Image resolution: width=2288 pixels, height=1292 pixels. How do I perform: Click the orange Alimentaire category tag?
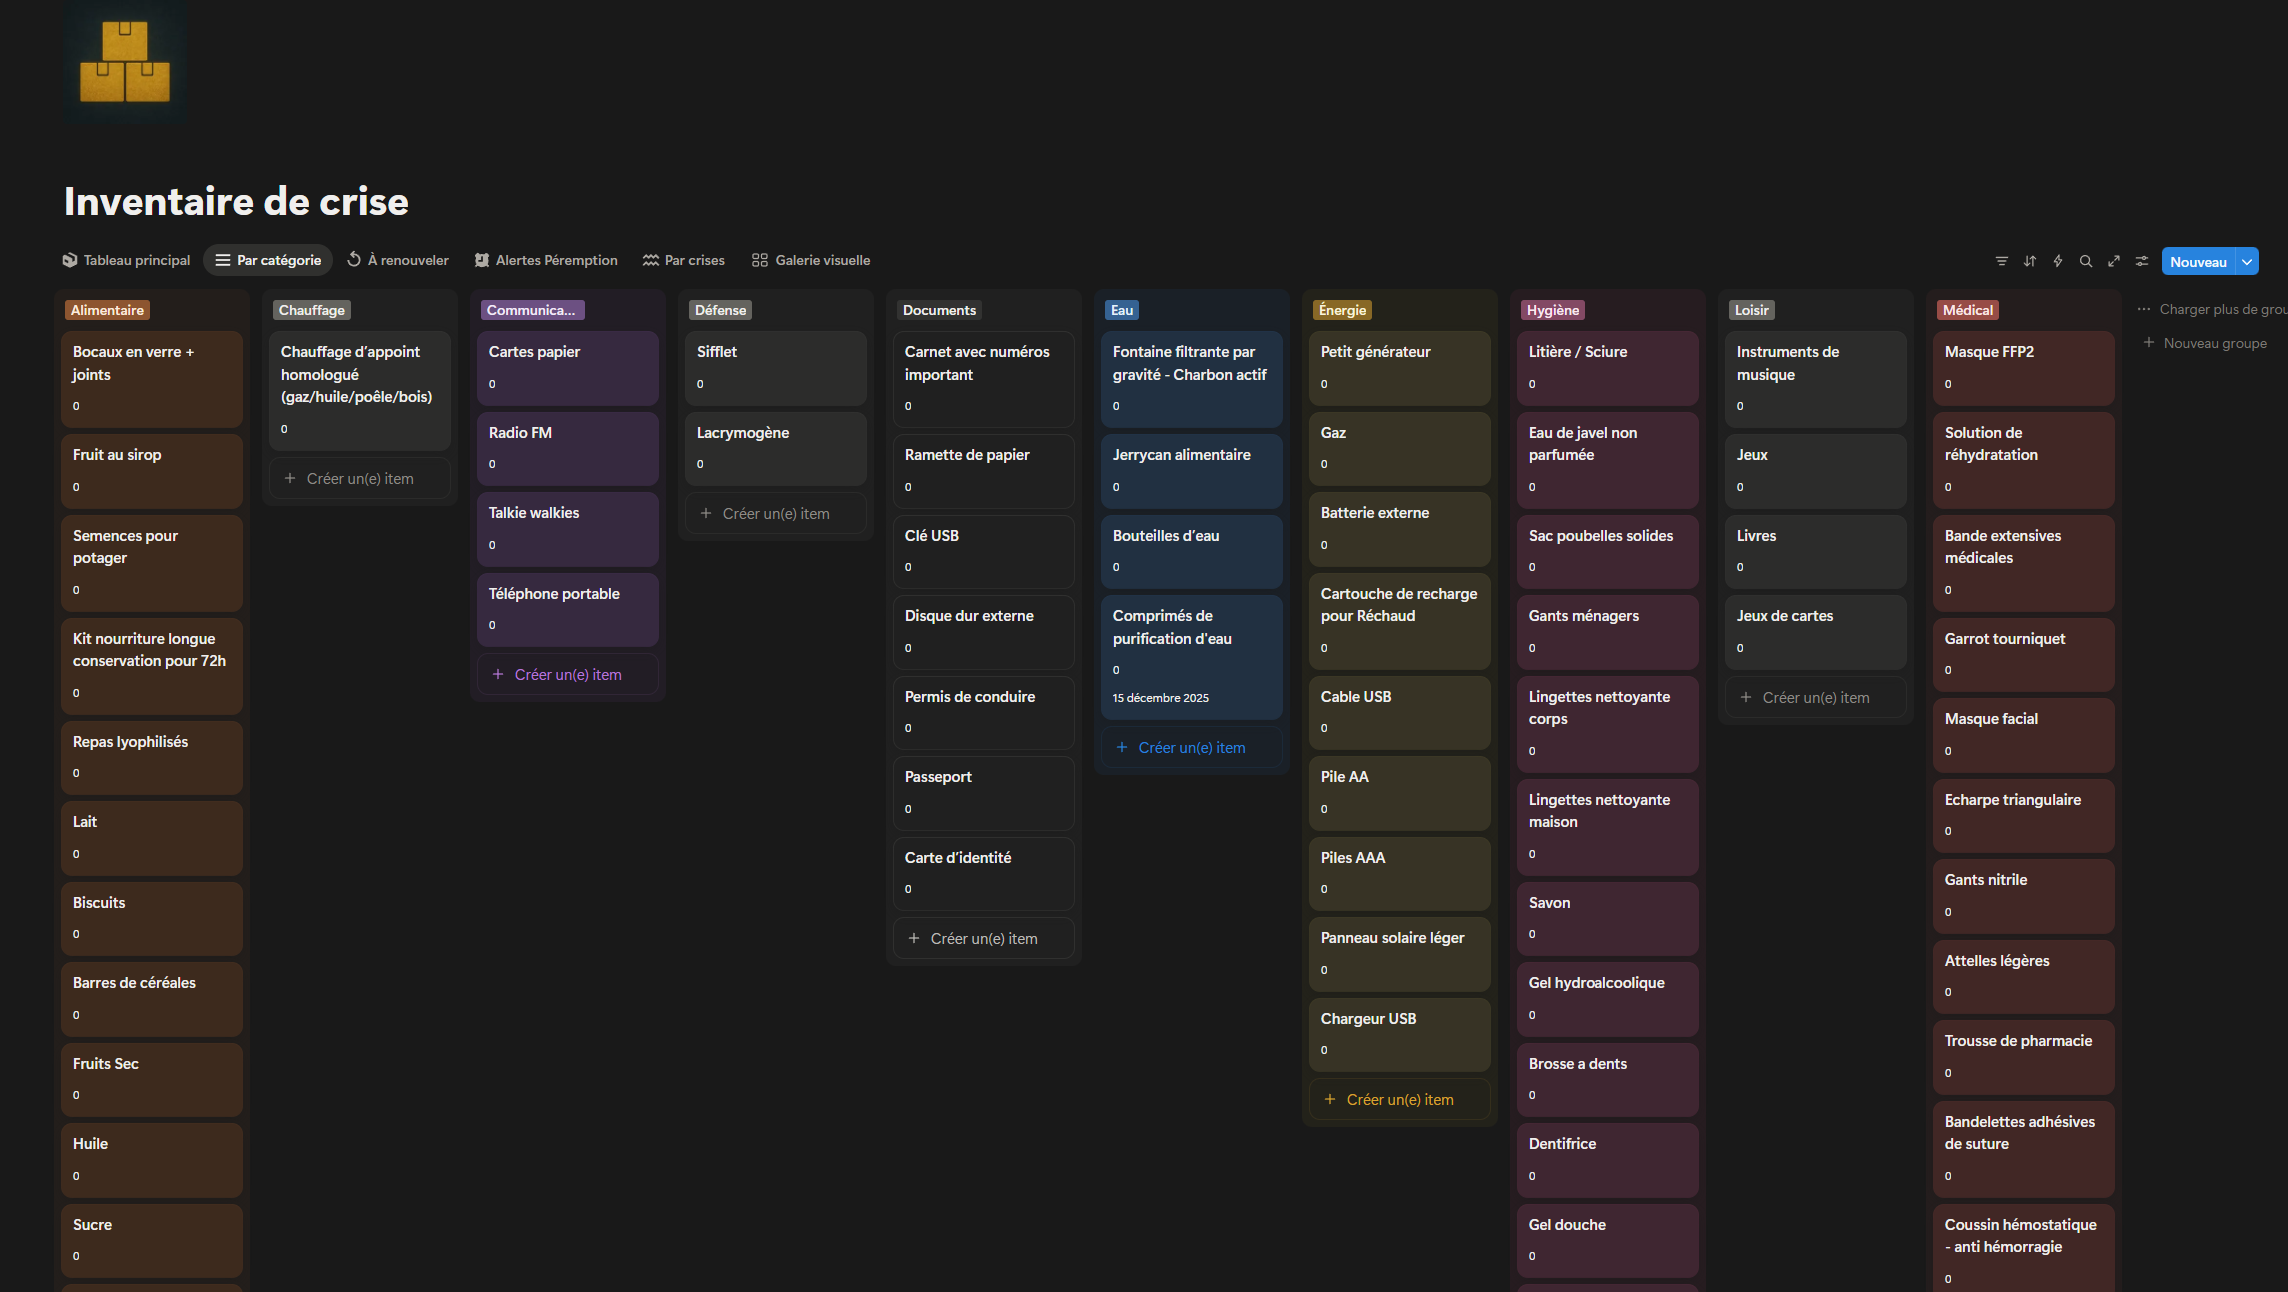point(107,310)
